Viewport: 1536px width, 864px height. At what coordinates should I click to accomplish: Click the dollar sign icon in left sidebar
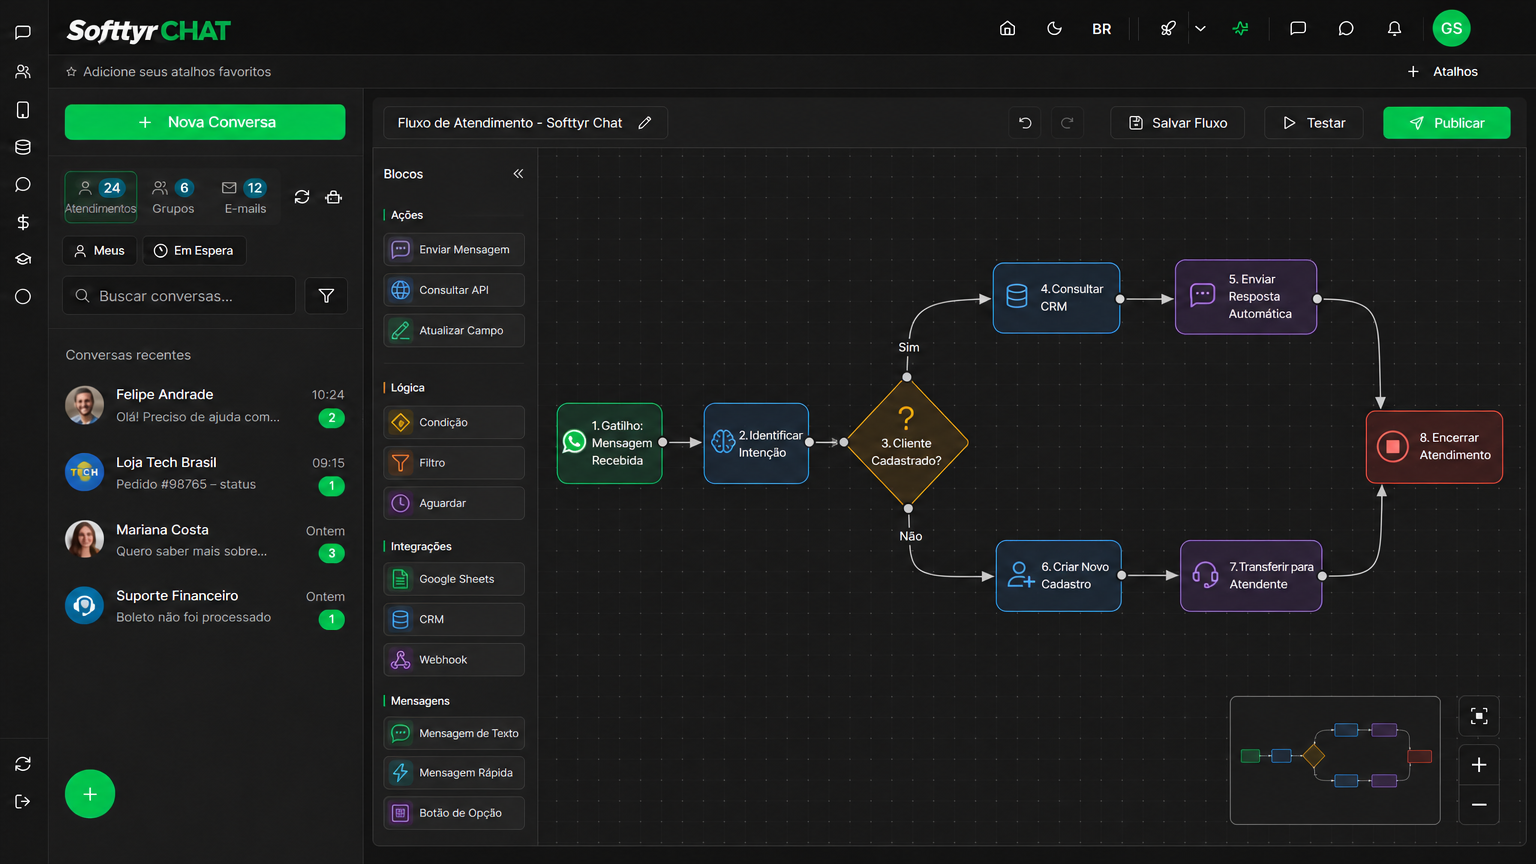tap(23, 222)
